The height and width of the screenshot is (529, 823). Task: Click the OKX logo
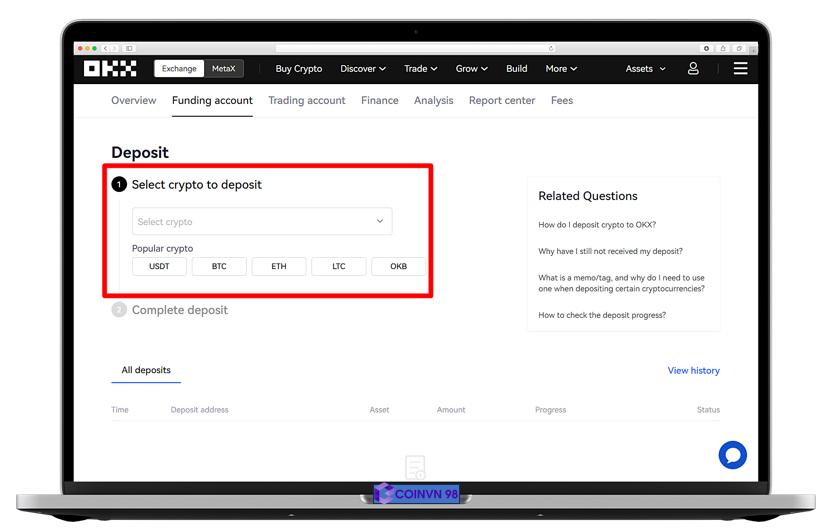click(110, 69)
